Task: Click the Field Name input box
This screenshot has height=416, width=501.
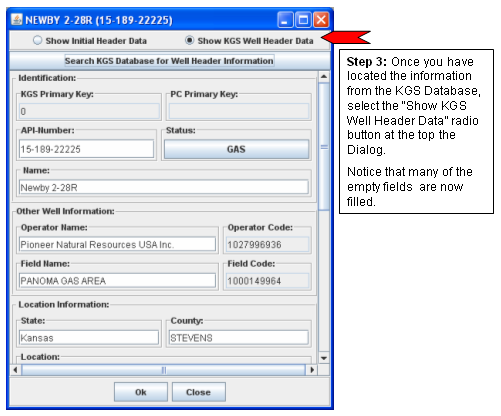Action: (117, 281)
